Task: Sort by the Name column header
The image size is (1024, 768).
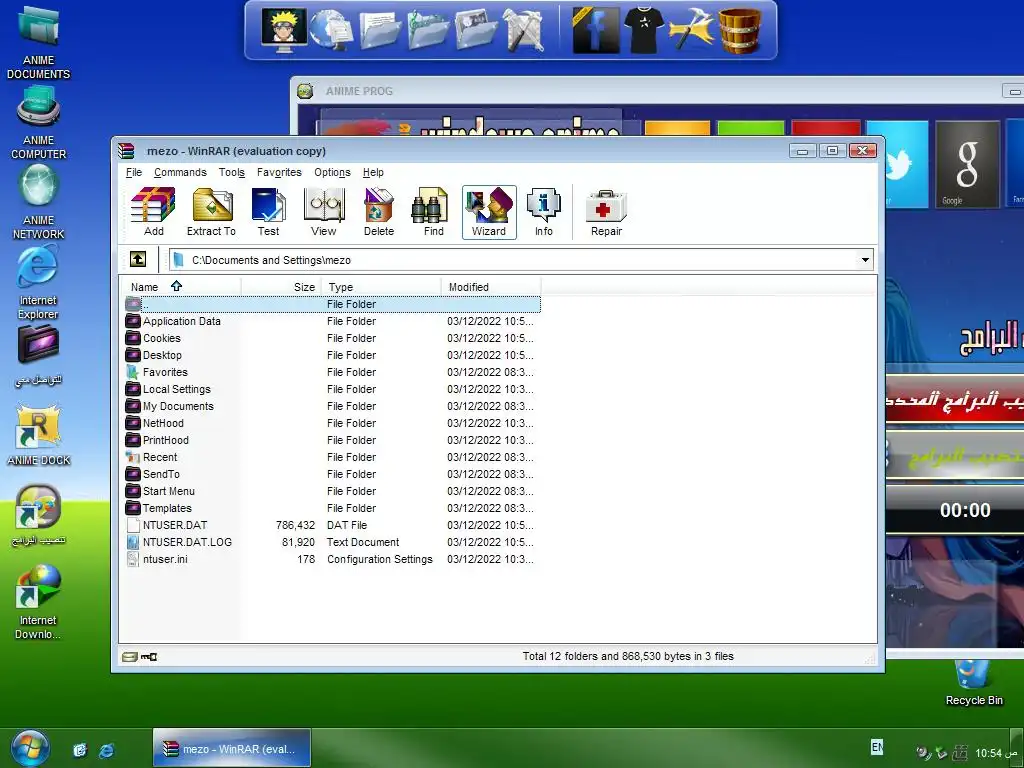Action: [x=180, y=287]
